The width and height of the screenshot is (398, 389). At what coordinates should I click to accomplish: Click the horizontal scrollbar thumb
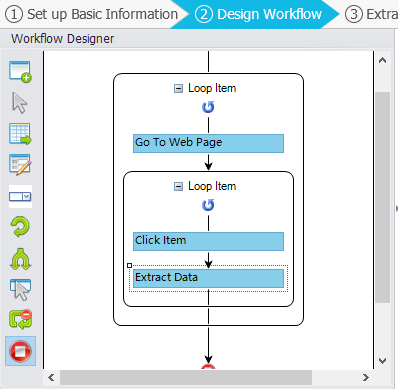click(186, 377)
